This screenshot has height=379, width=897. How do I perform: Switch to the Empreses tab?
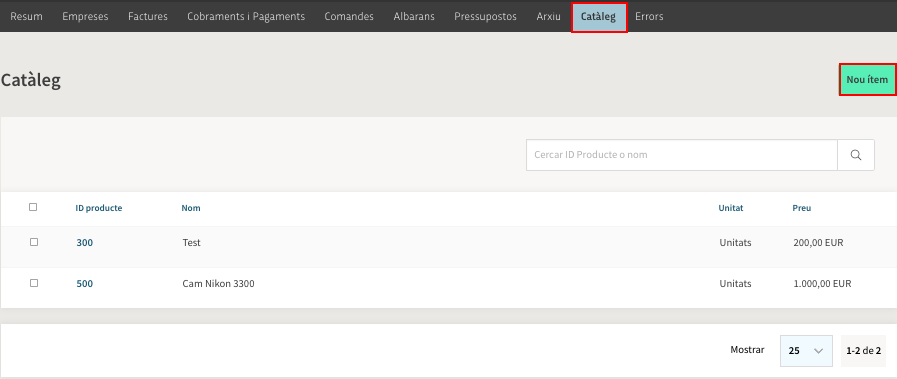[85, 17]
